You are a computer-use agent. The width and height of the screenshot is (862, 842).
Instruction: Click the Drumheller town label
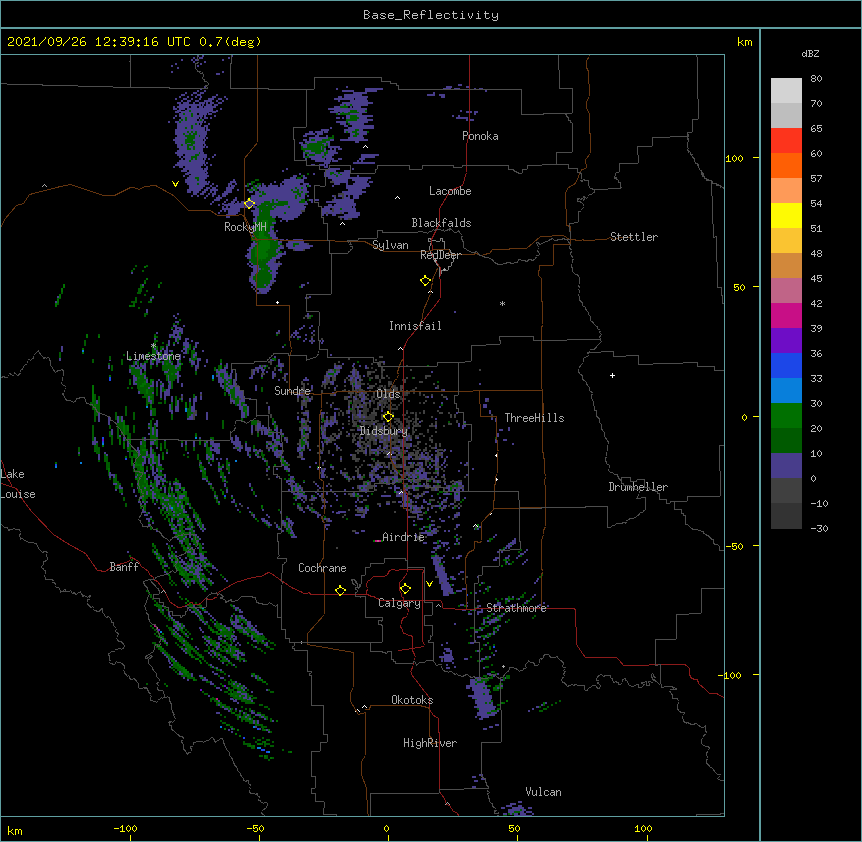coord(638,487)
